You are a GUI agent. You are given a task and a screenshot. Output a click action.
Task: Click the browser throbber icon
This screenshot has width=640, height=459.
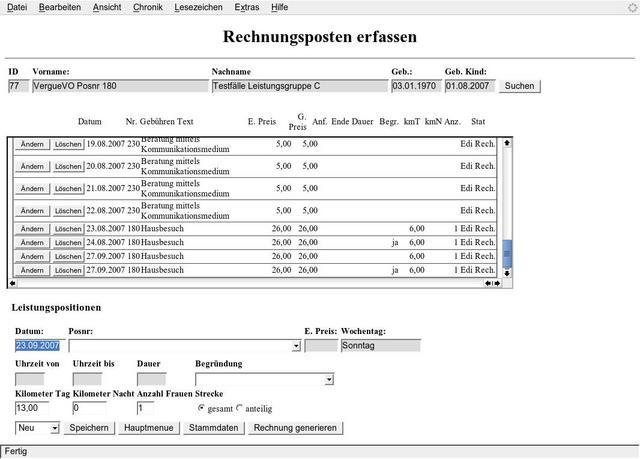(x=632, y=7)
